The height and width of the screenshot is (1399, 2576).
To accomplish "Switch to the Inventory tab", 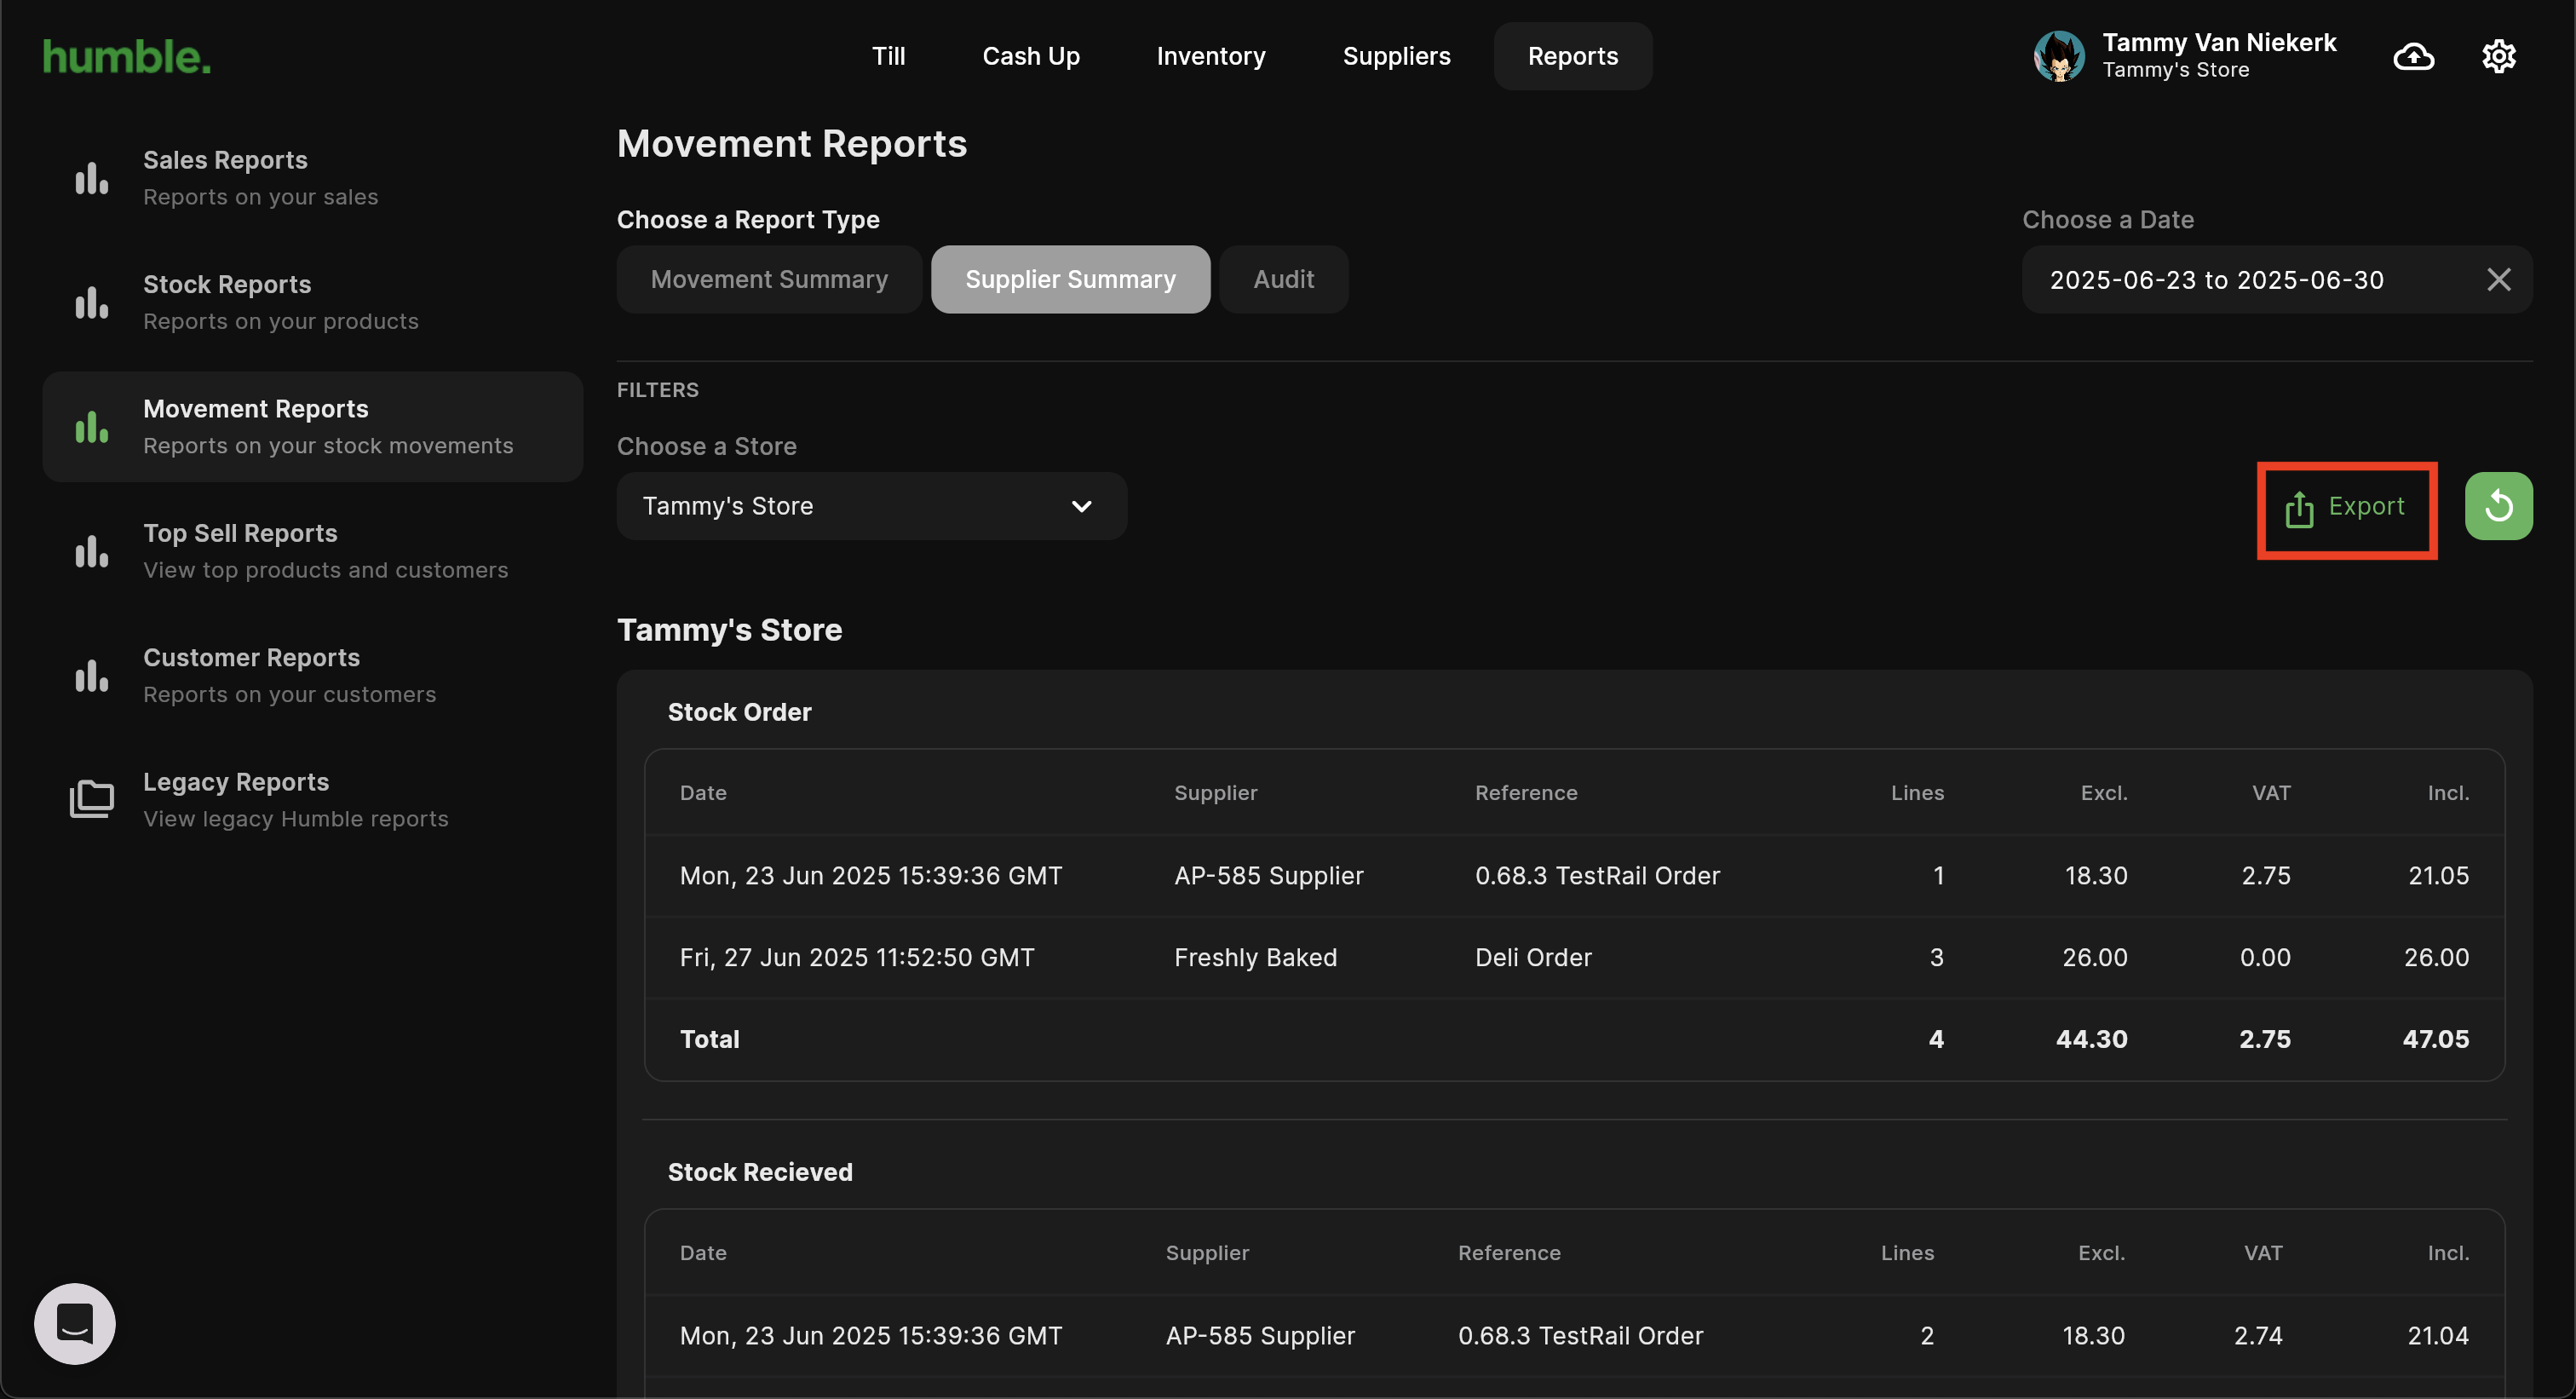I will [x=1211, y=56].
